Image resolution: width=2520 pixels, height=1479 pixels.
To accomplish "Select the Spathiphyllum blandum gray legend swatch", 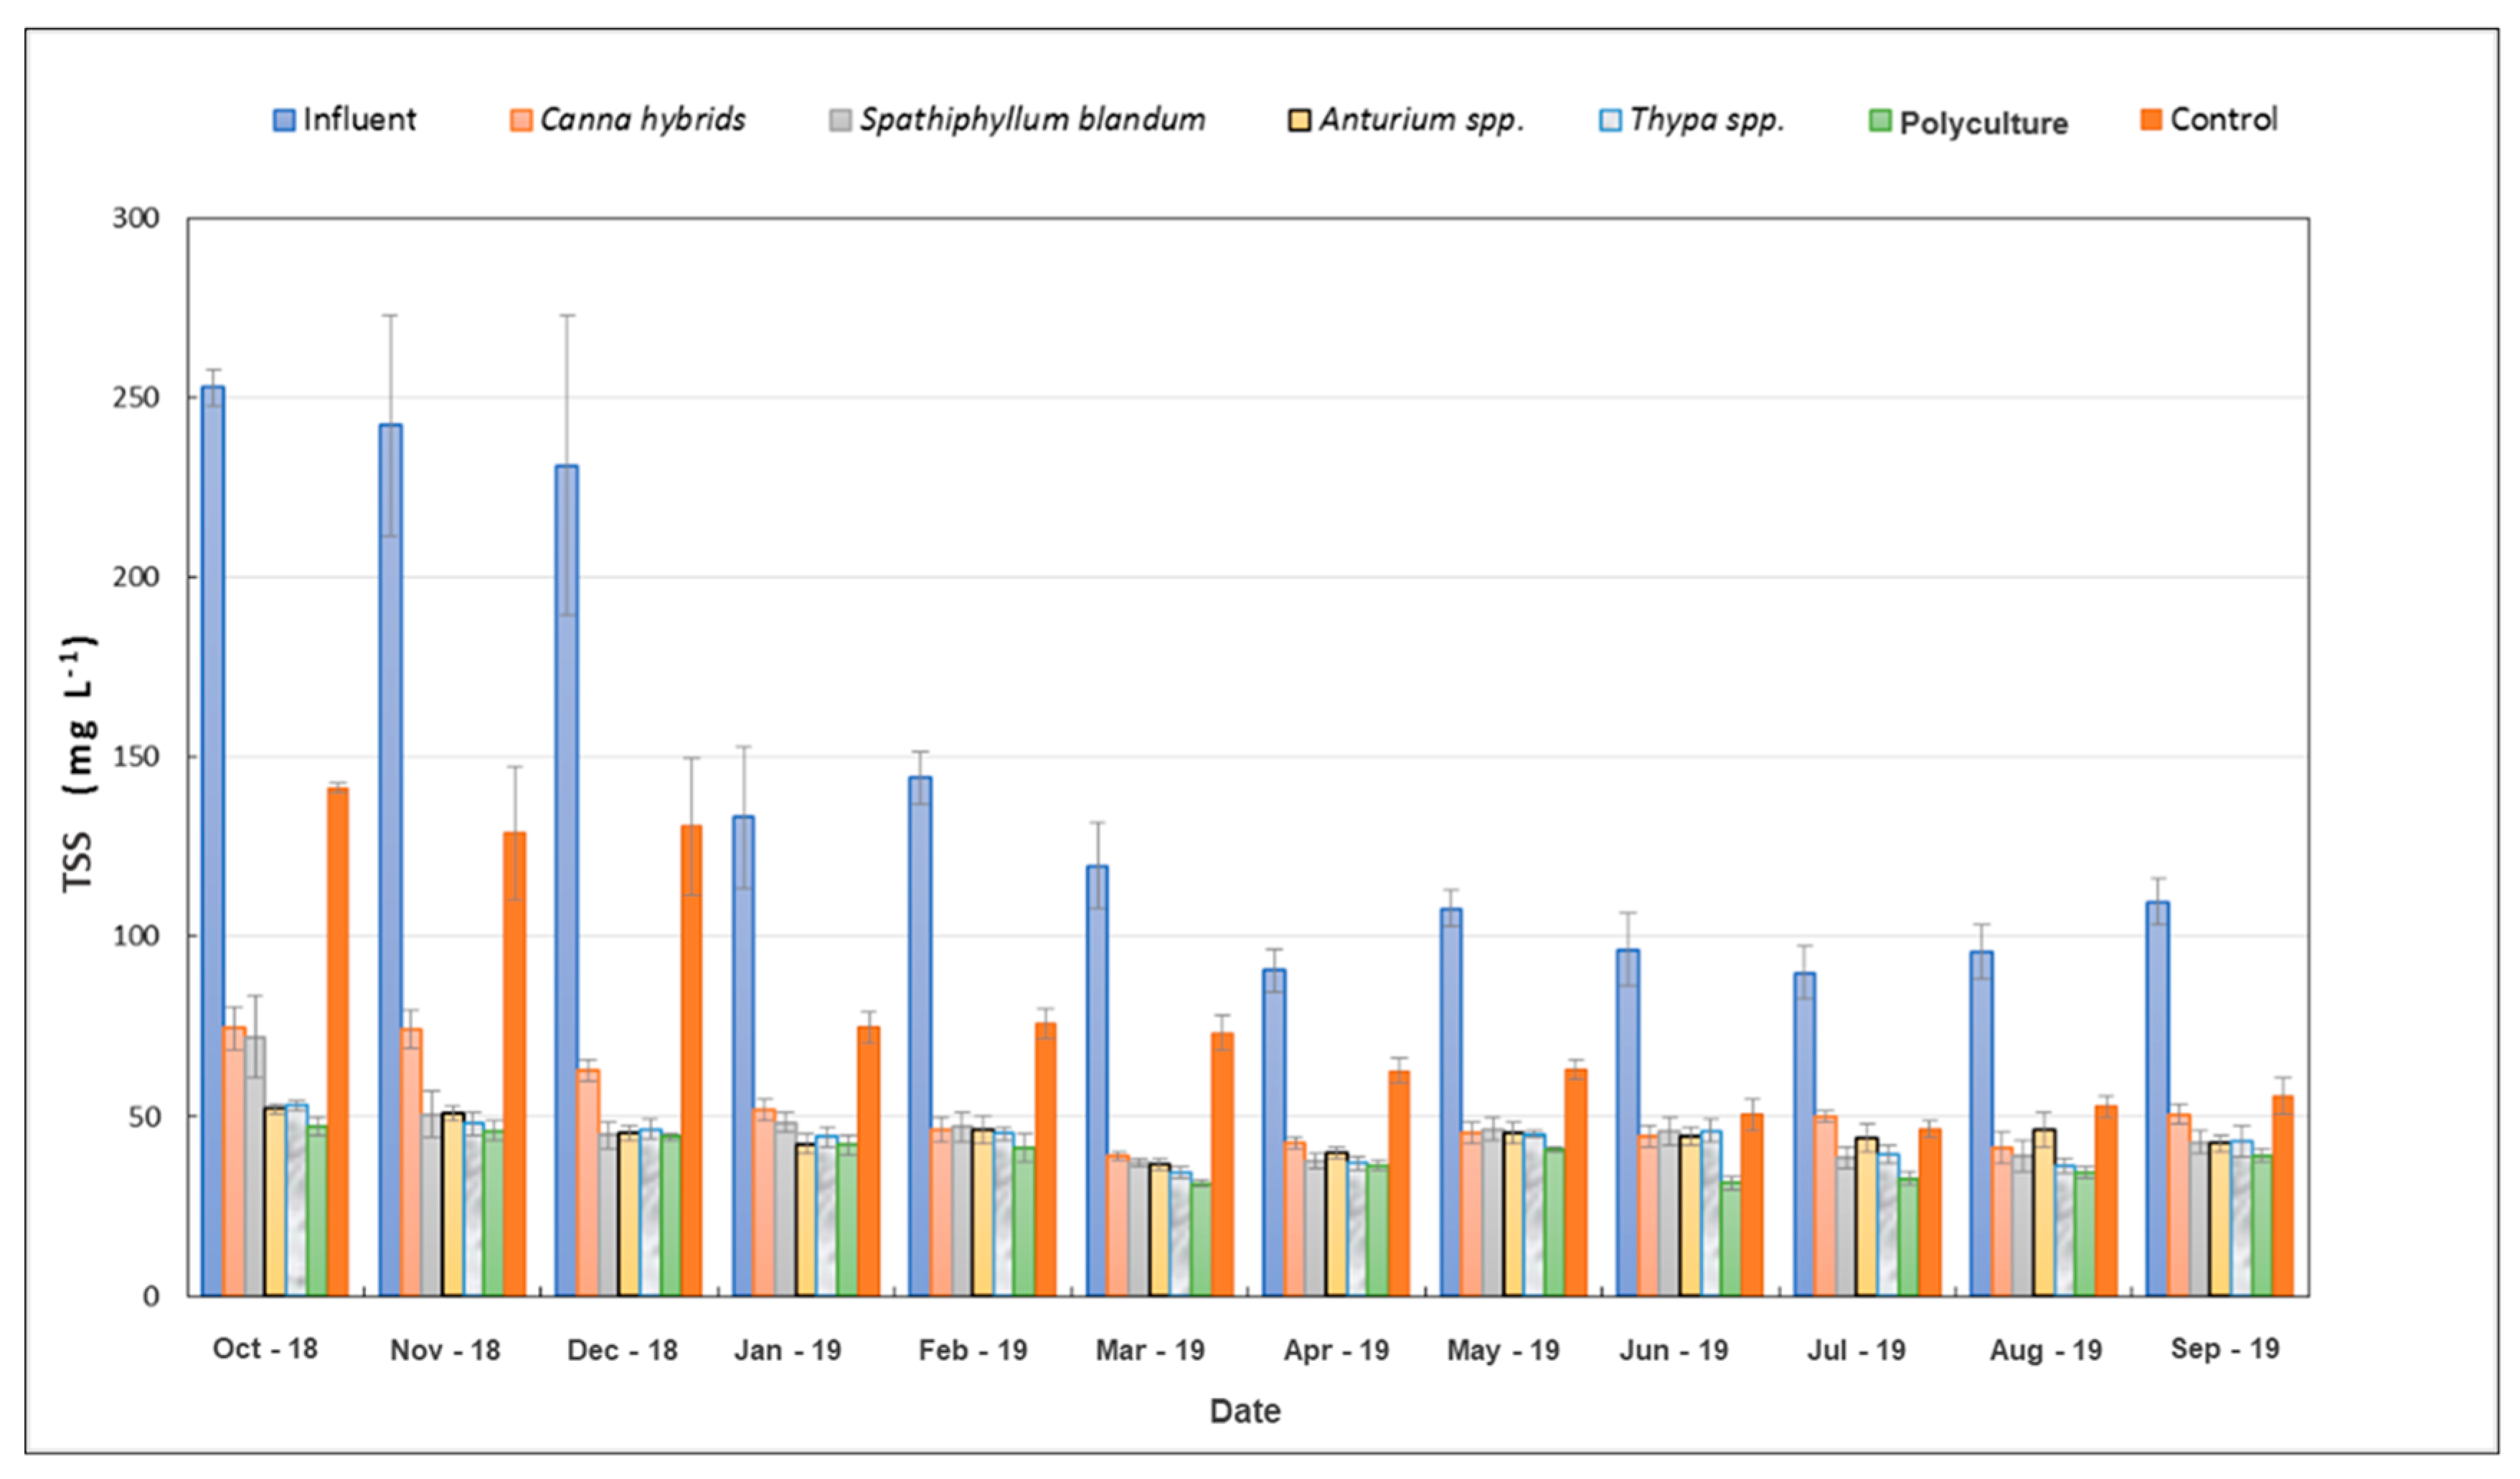I will (x=841, y=121).
